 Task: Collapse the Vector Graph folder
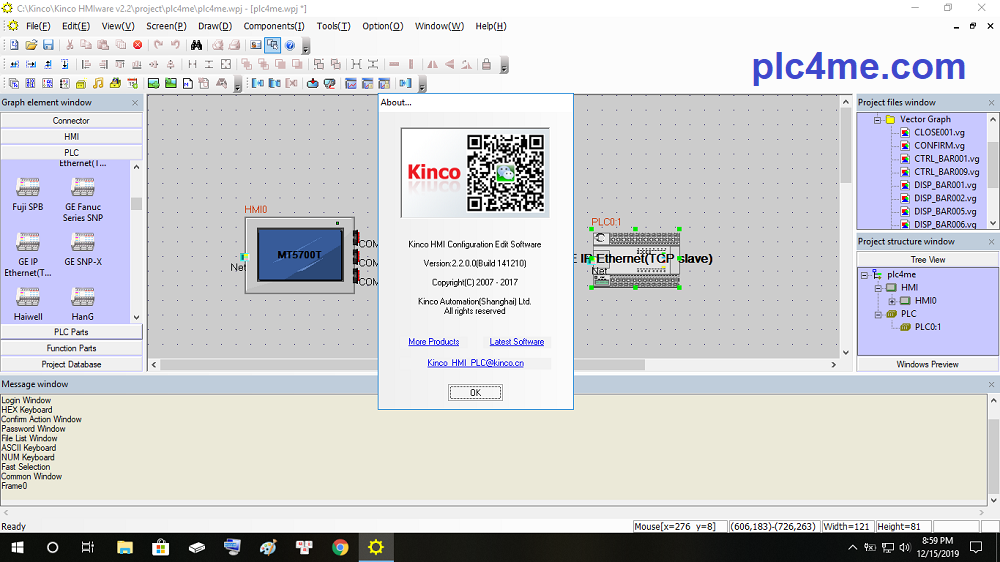click(876, 119)
